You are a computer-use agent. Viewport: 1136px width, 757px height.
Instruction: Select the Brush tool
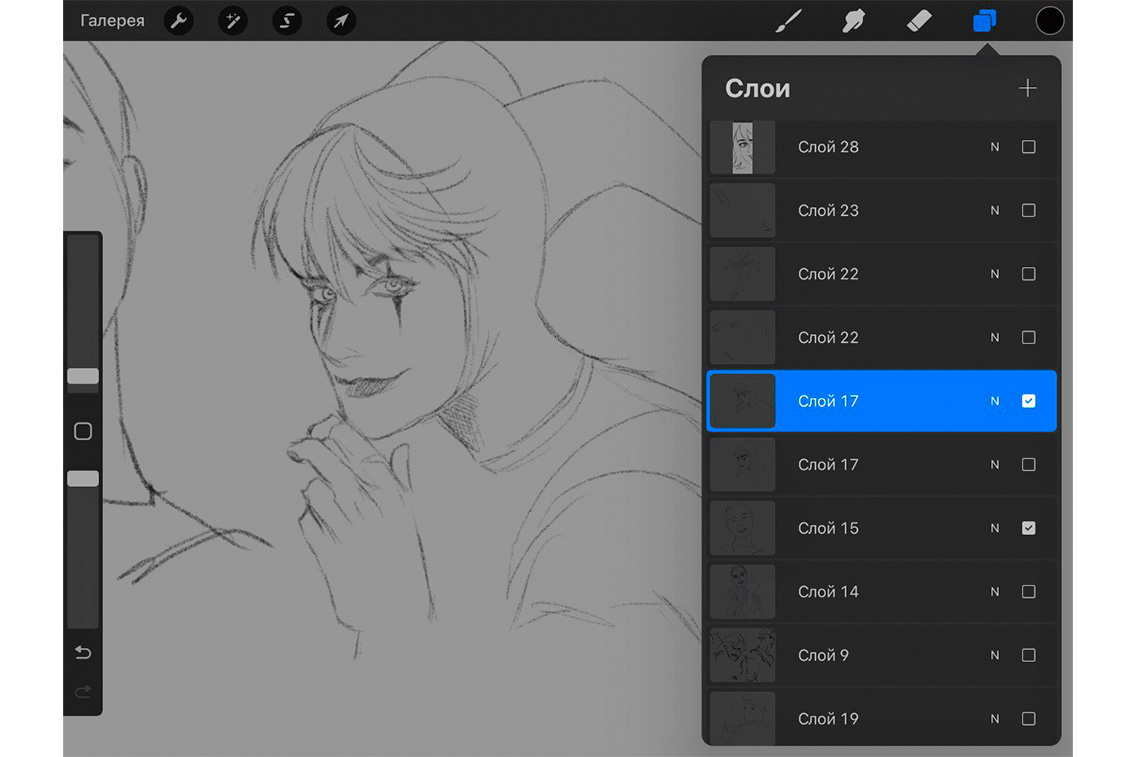789,21
